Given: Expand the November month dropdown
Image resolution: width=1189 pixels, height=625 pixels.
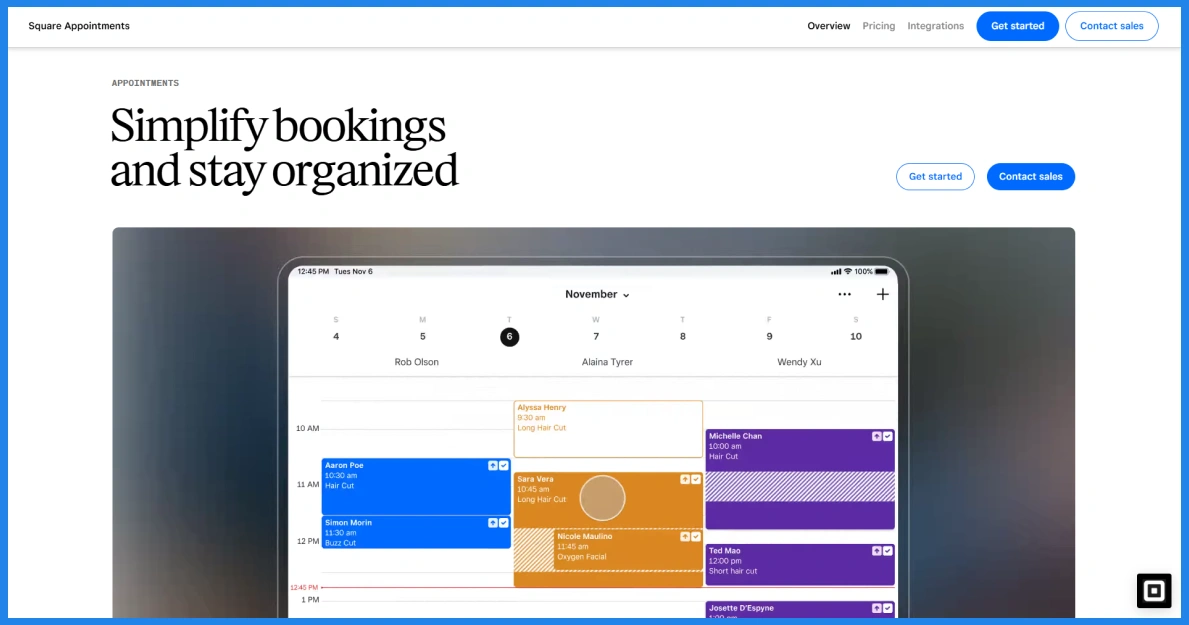Looking at the screenshot, I should [597, 294].
